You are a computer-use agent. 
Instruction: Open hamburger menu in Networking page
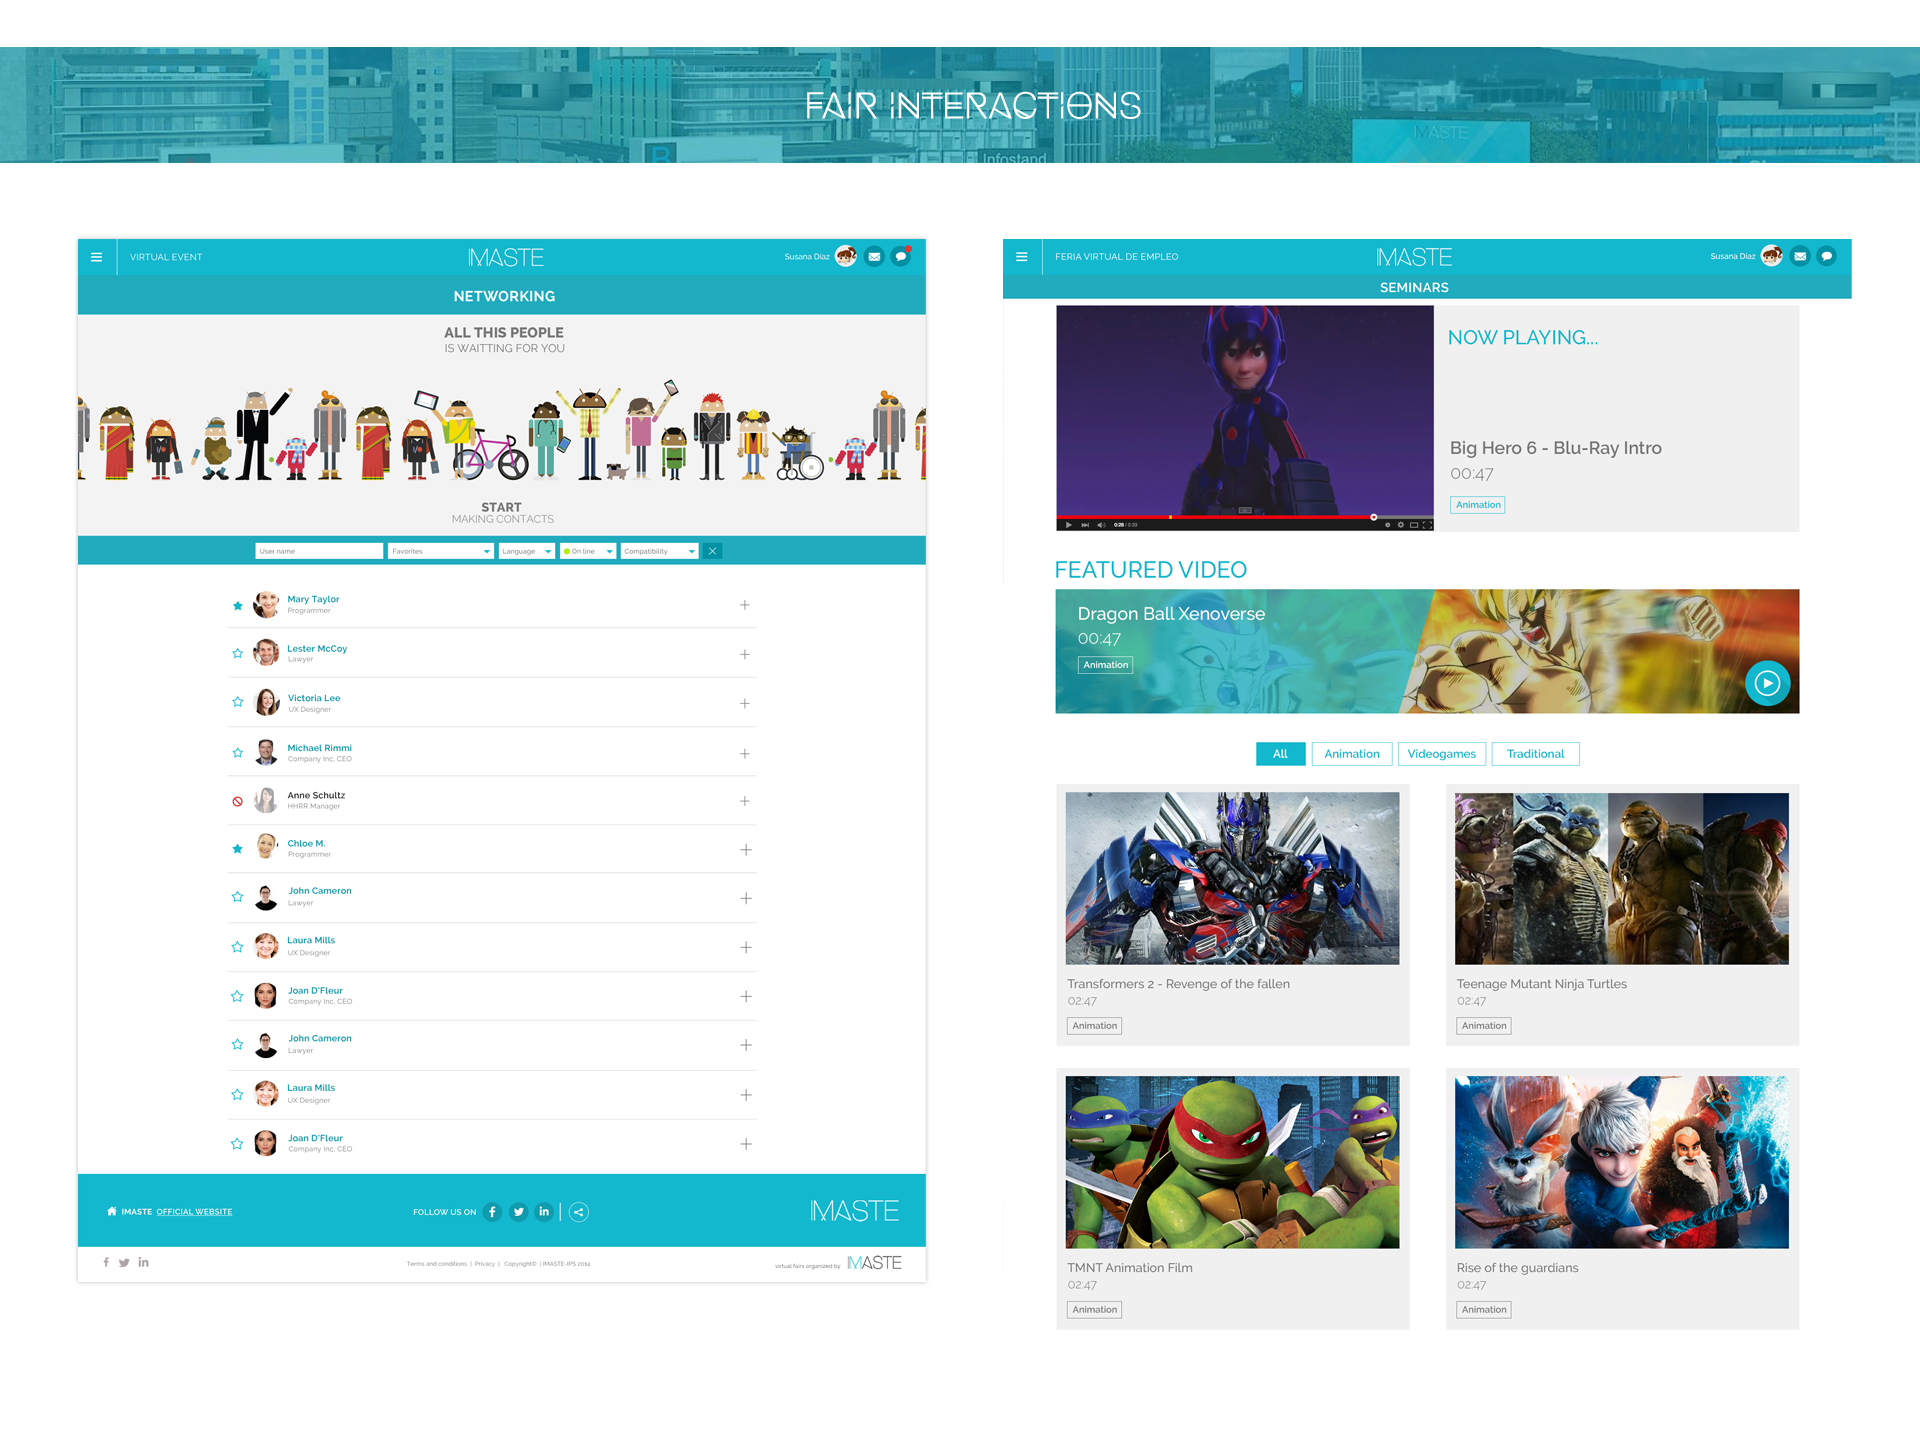pos(97,257)
